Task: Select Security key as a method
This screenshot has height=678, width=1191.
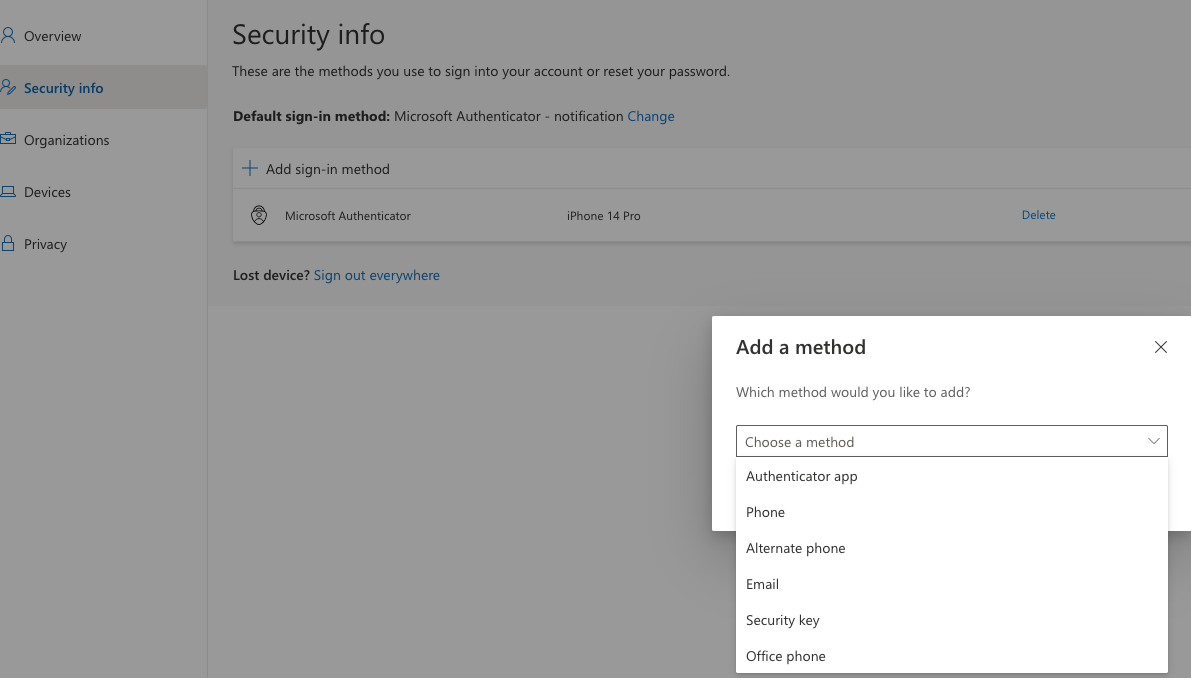Action: click(782, 620)
